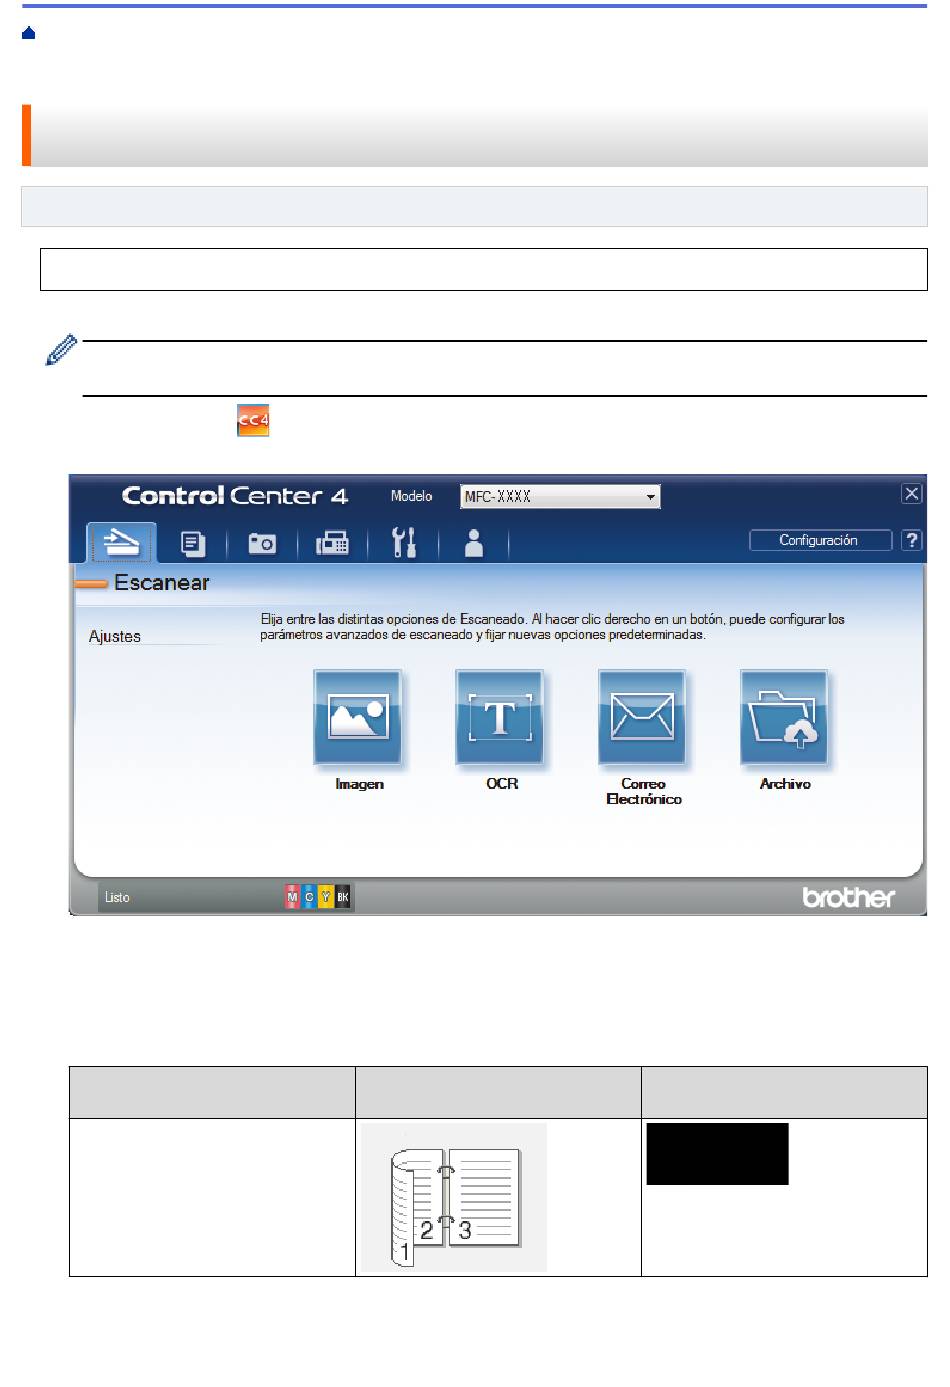950x1387 pixels.
Task: Click the Modelo label
Action: [412, 496]
